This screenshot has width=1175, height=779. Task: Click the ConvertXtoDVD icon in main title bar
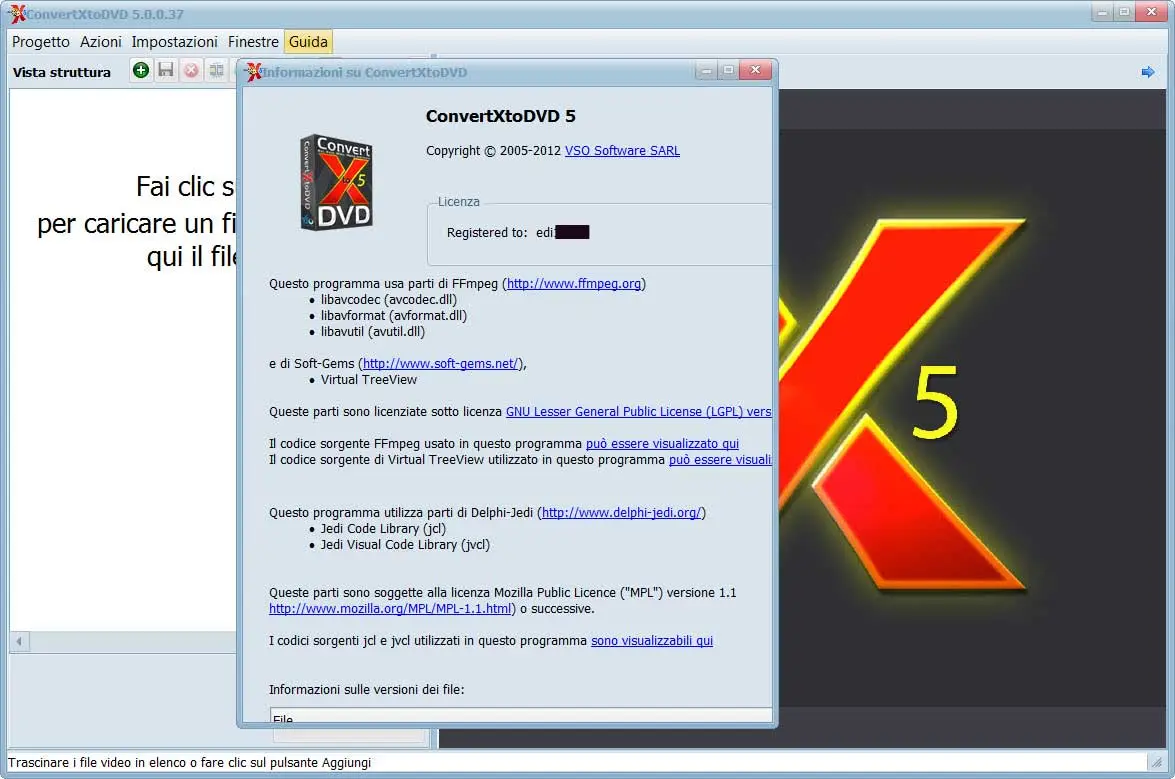16,13
